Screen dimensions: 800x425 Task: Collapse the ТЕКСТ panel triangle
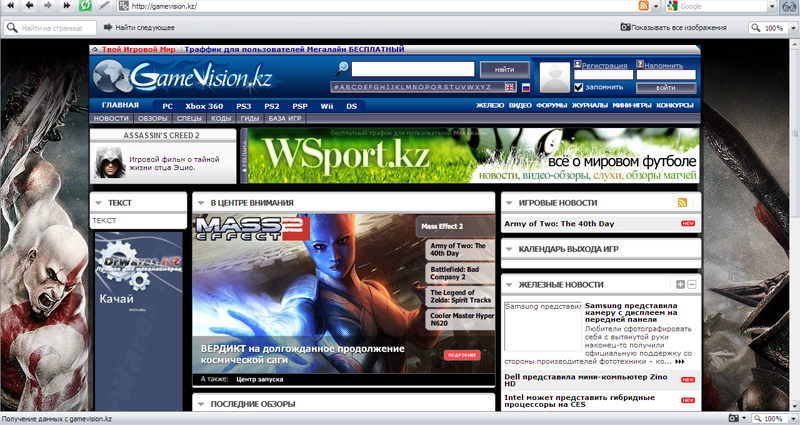tap(98, 203)
